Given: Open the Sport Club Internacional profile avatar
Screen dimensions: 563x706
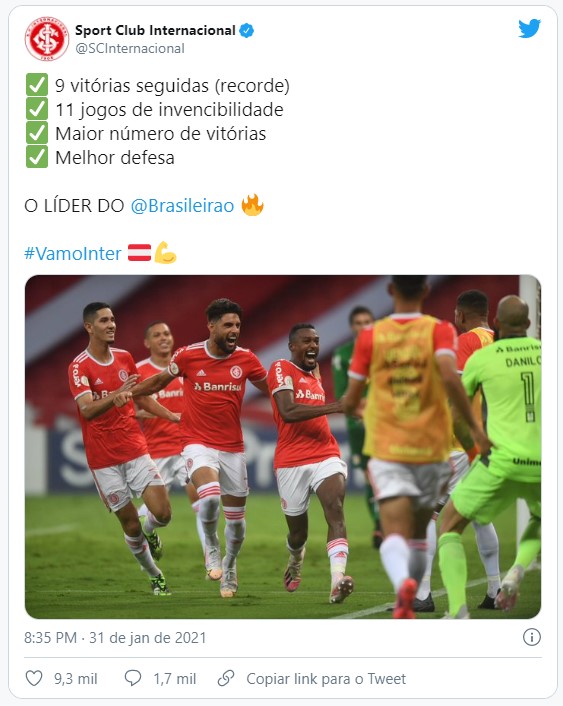Looking at the screenshot, I should (x=47, y=39).
